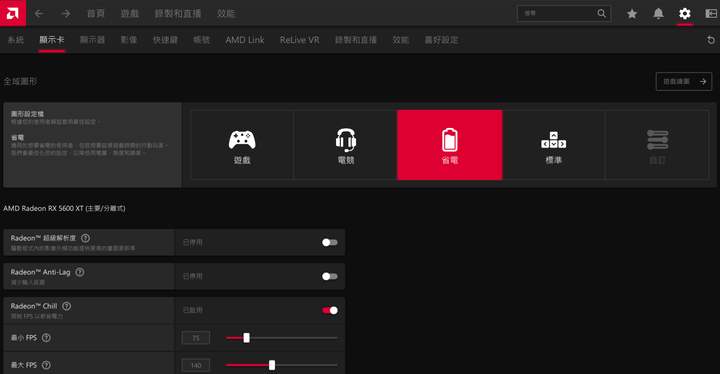Show help for 最大 FPS
The image size is (720, 374).
tap(46, 365)
